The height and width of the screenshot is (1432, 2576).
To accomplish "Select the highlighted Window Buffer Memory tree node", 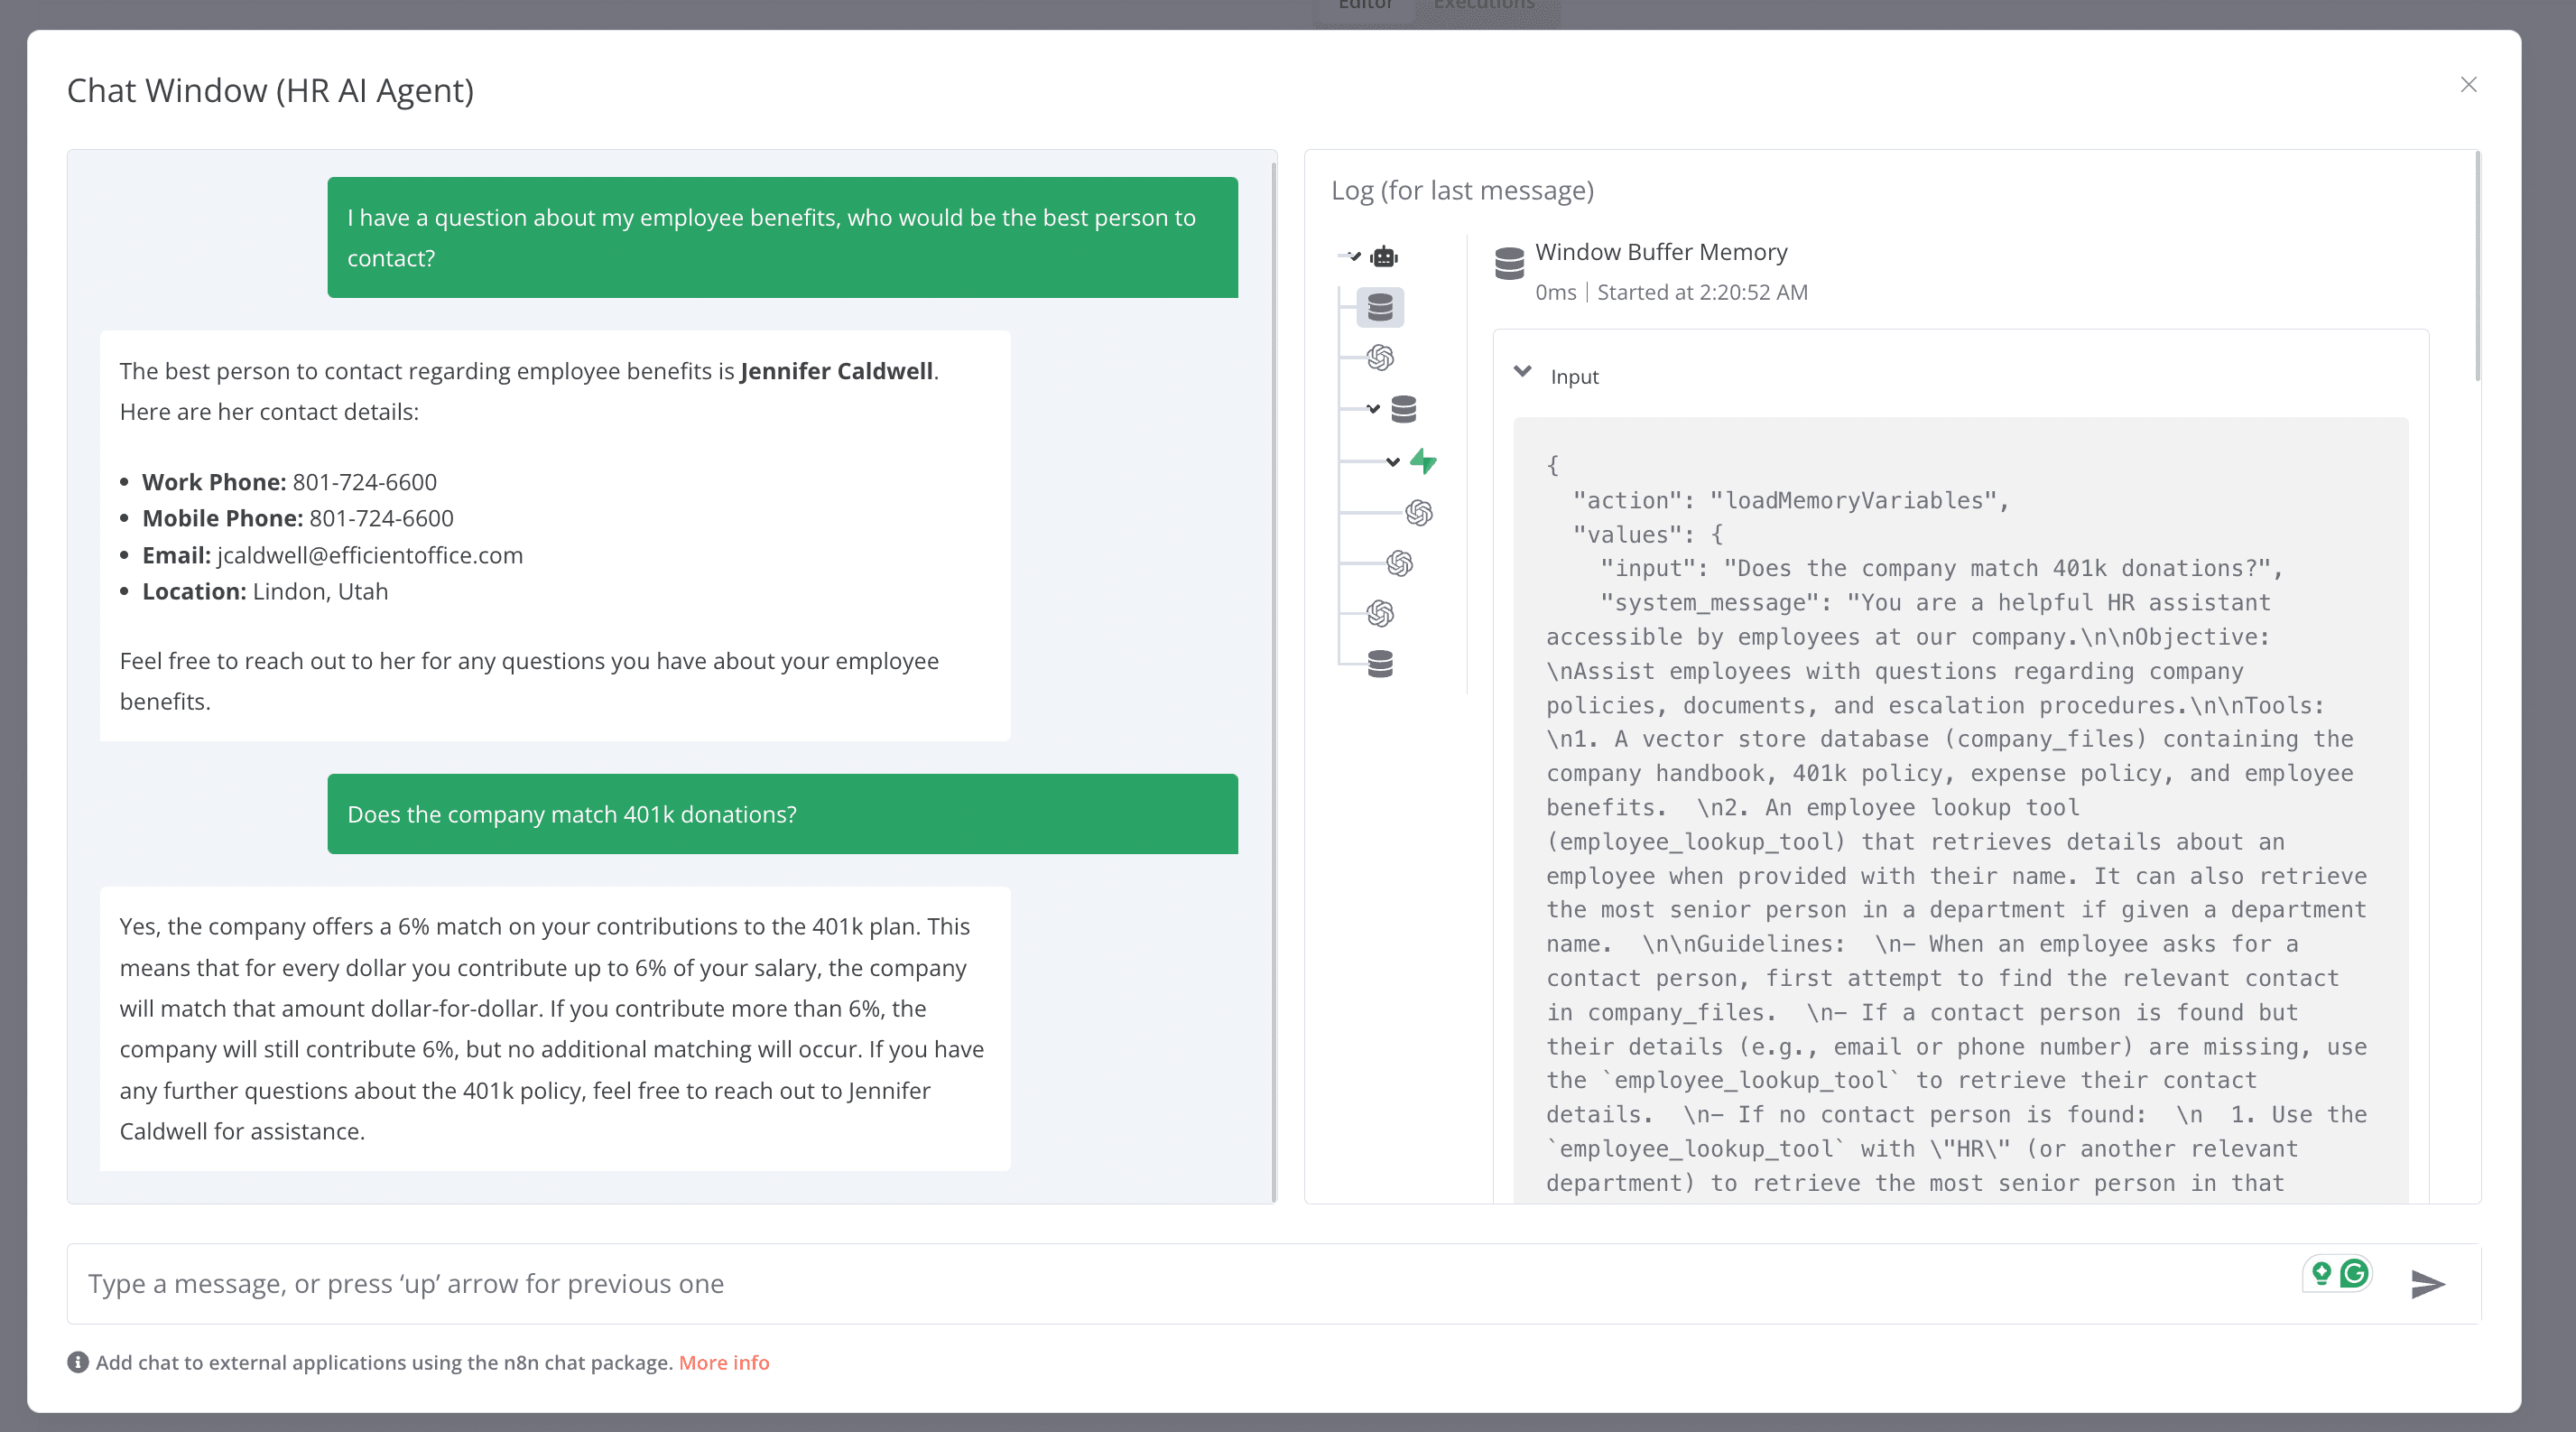I will 1380,307.
